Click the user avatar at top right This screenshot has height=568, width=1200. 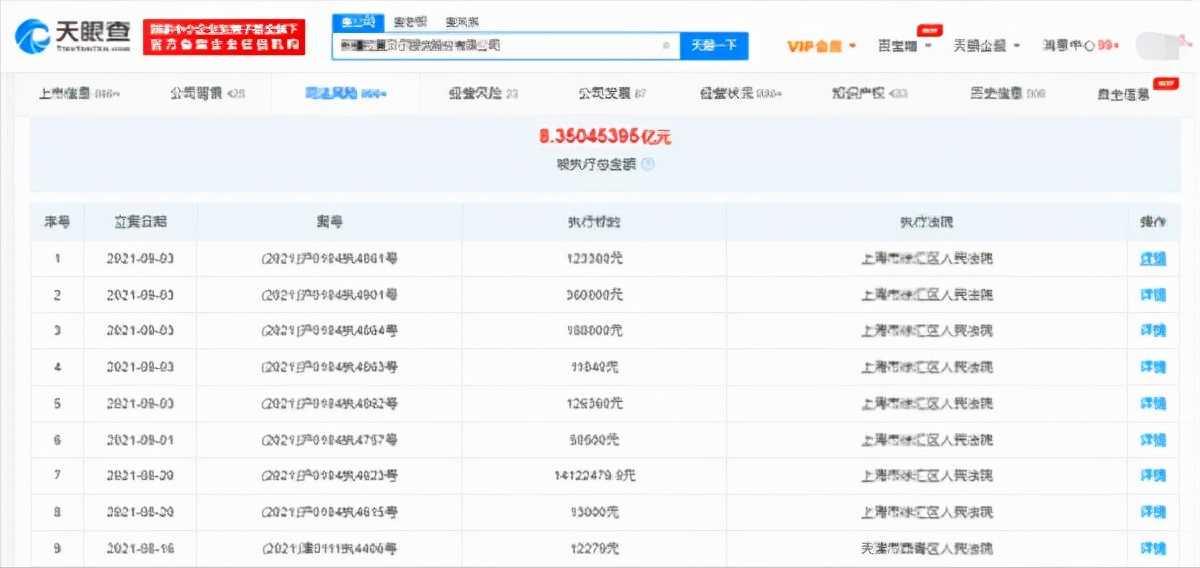point(1160,46)
